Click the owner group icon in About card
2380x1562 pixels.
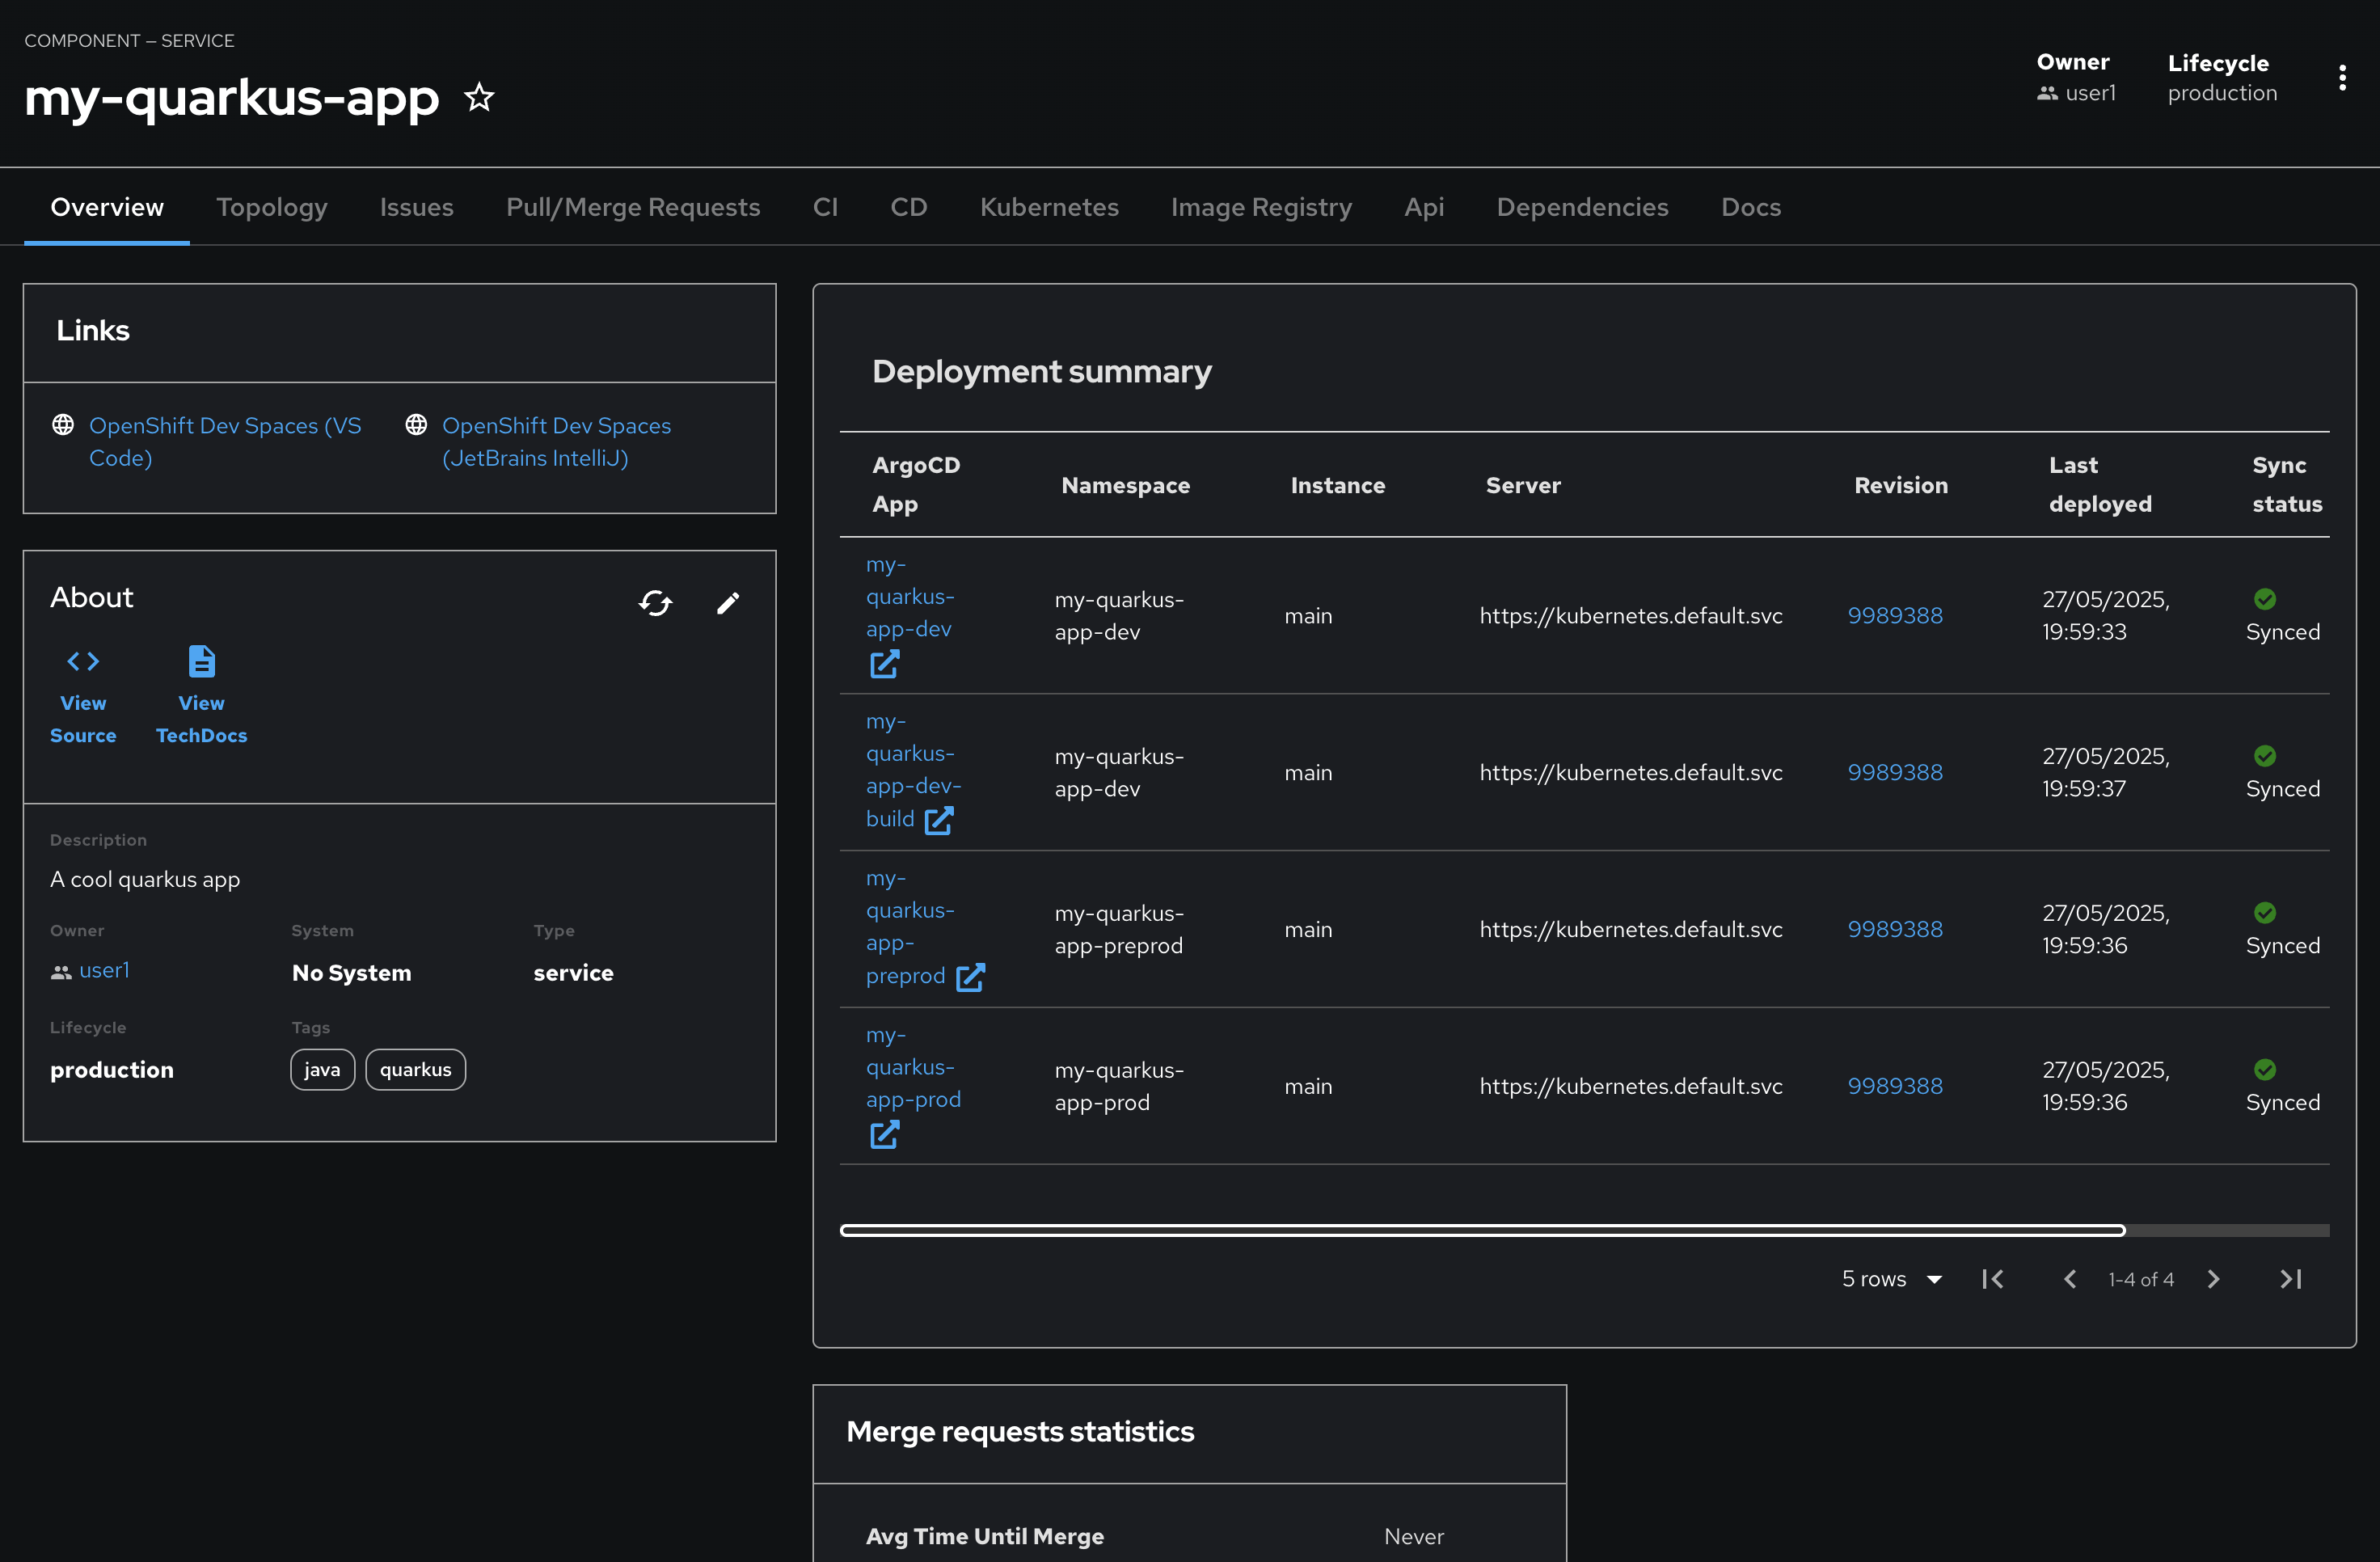pos(61,972)
